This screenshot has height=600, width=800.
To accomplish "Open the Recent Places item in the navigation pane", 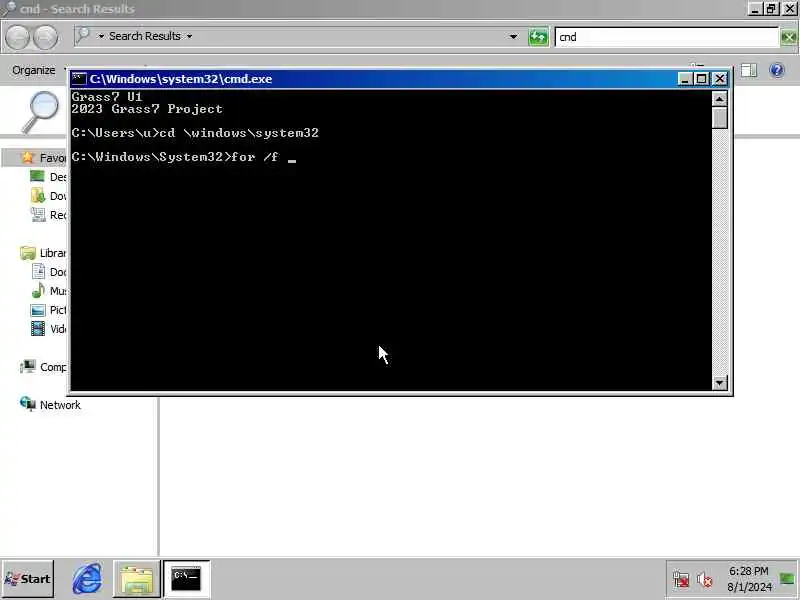I will (48, 215).
